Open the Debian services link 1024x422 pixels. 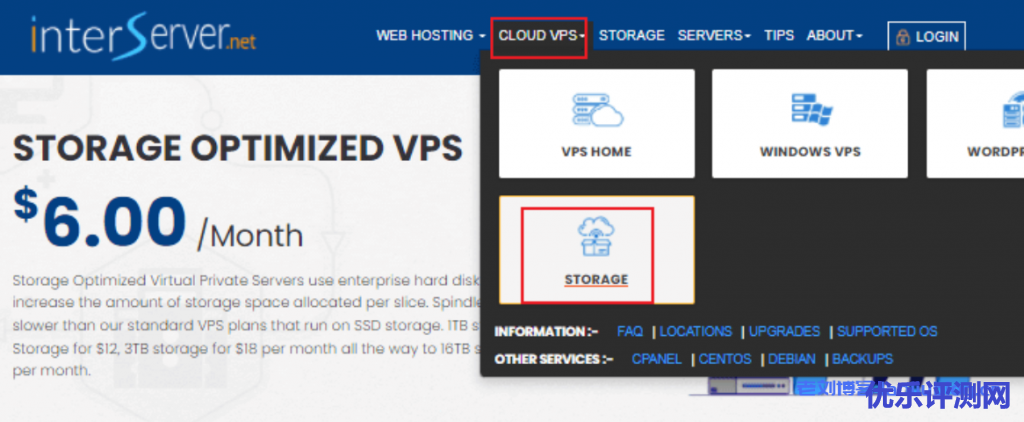792,359
